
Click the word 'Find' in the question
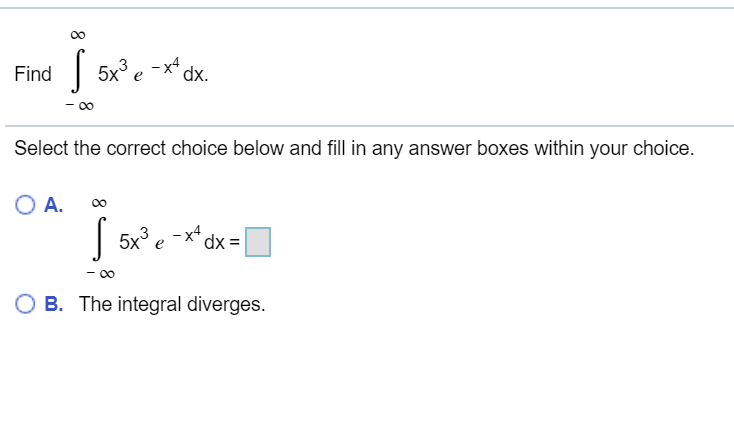[x=33, y=74]
